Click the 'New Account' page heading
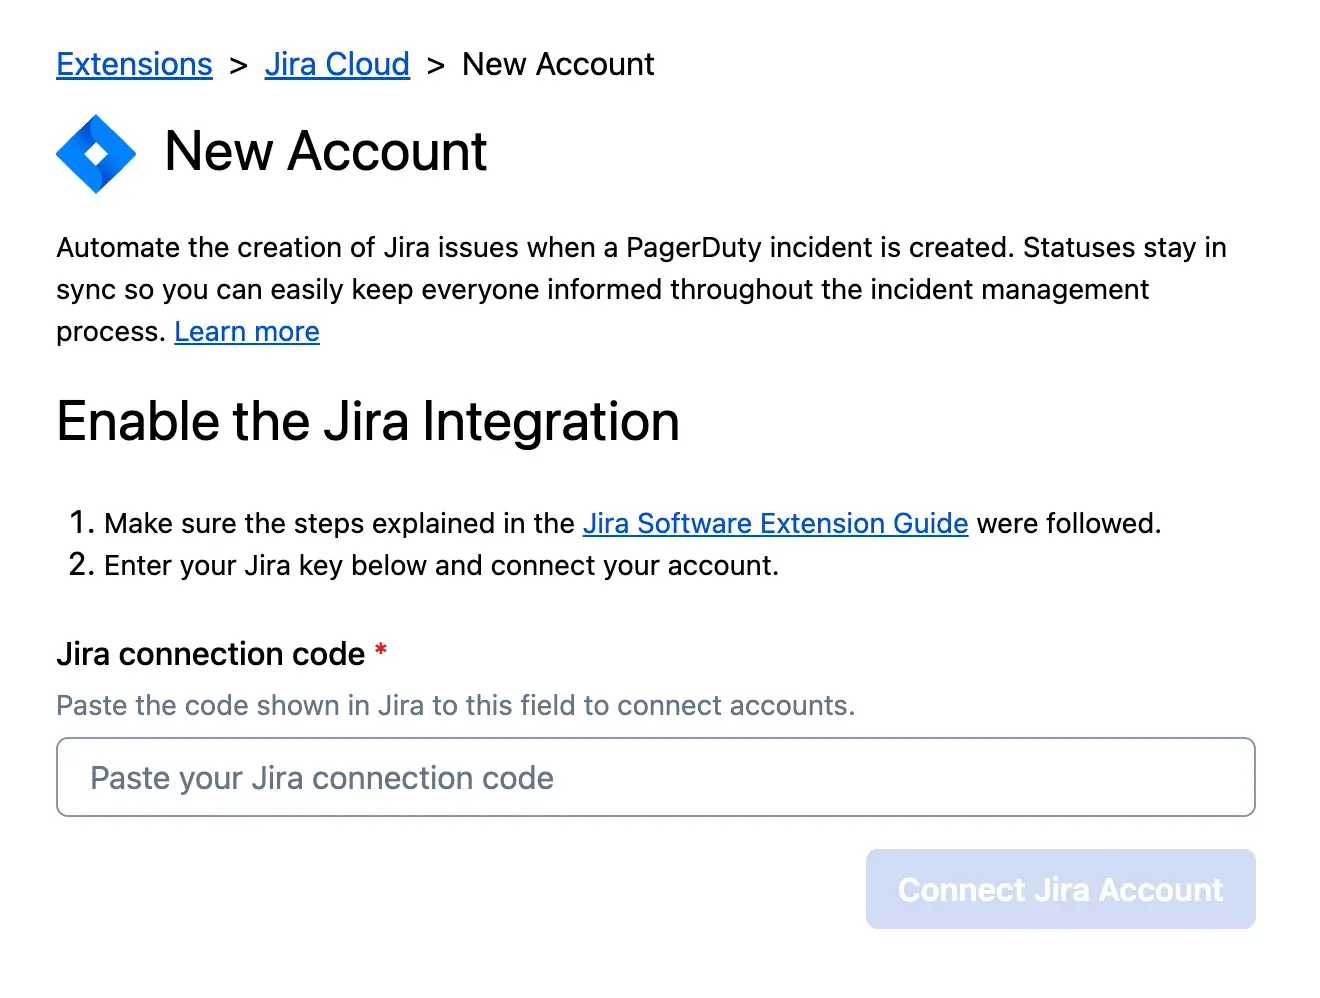 325,152
